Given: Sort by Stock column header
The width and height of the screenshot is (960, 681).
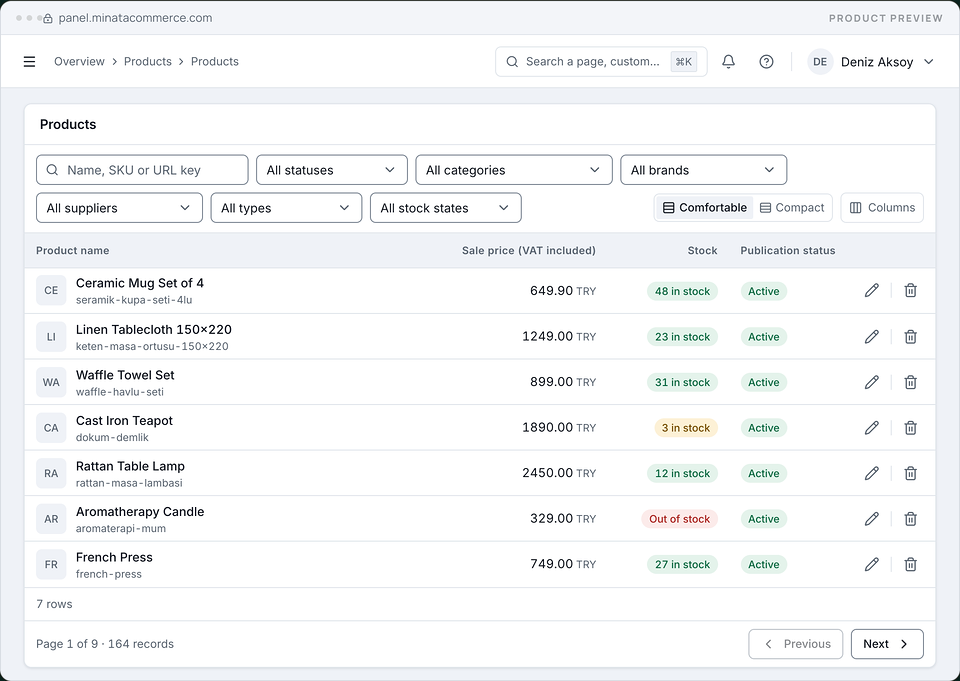Looking at the screenshot, I should 702,250.
